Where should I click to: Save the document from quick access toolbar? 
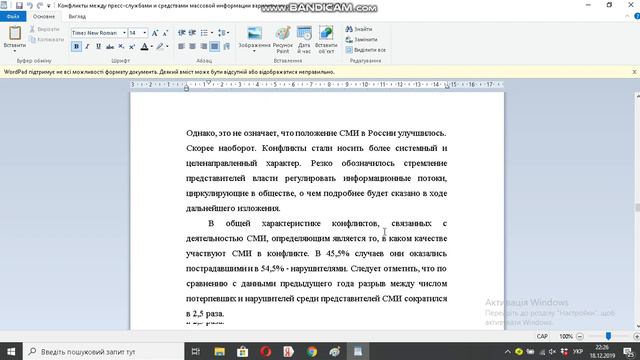[x=19, y=5]
